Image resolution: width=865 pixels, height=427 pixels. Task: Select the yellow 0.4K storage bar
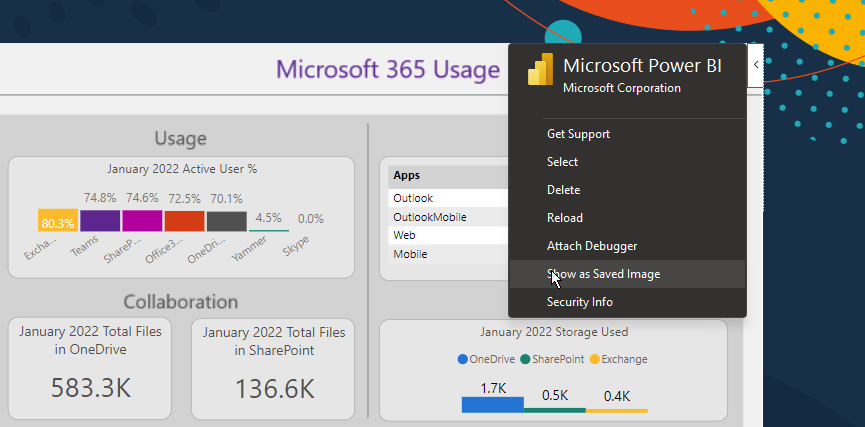[617, 411]
